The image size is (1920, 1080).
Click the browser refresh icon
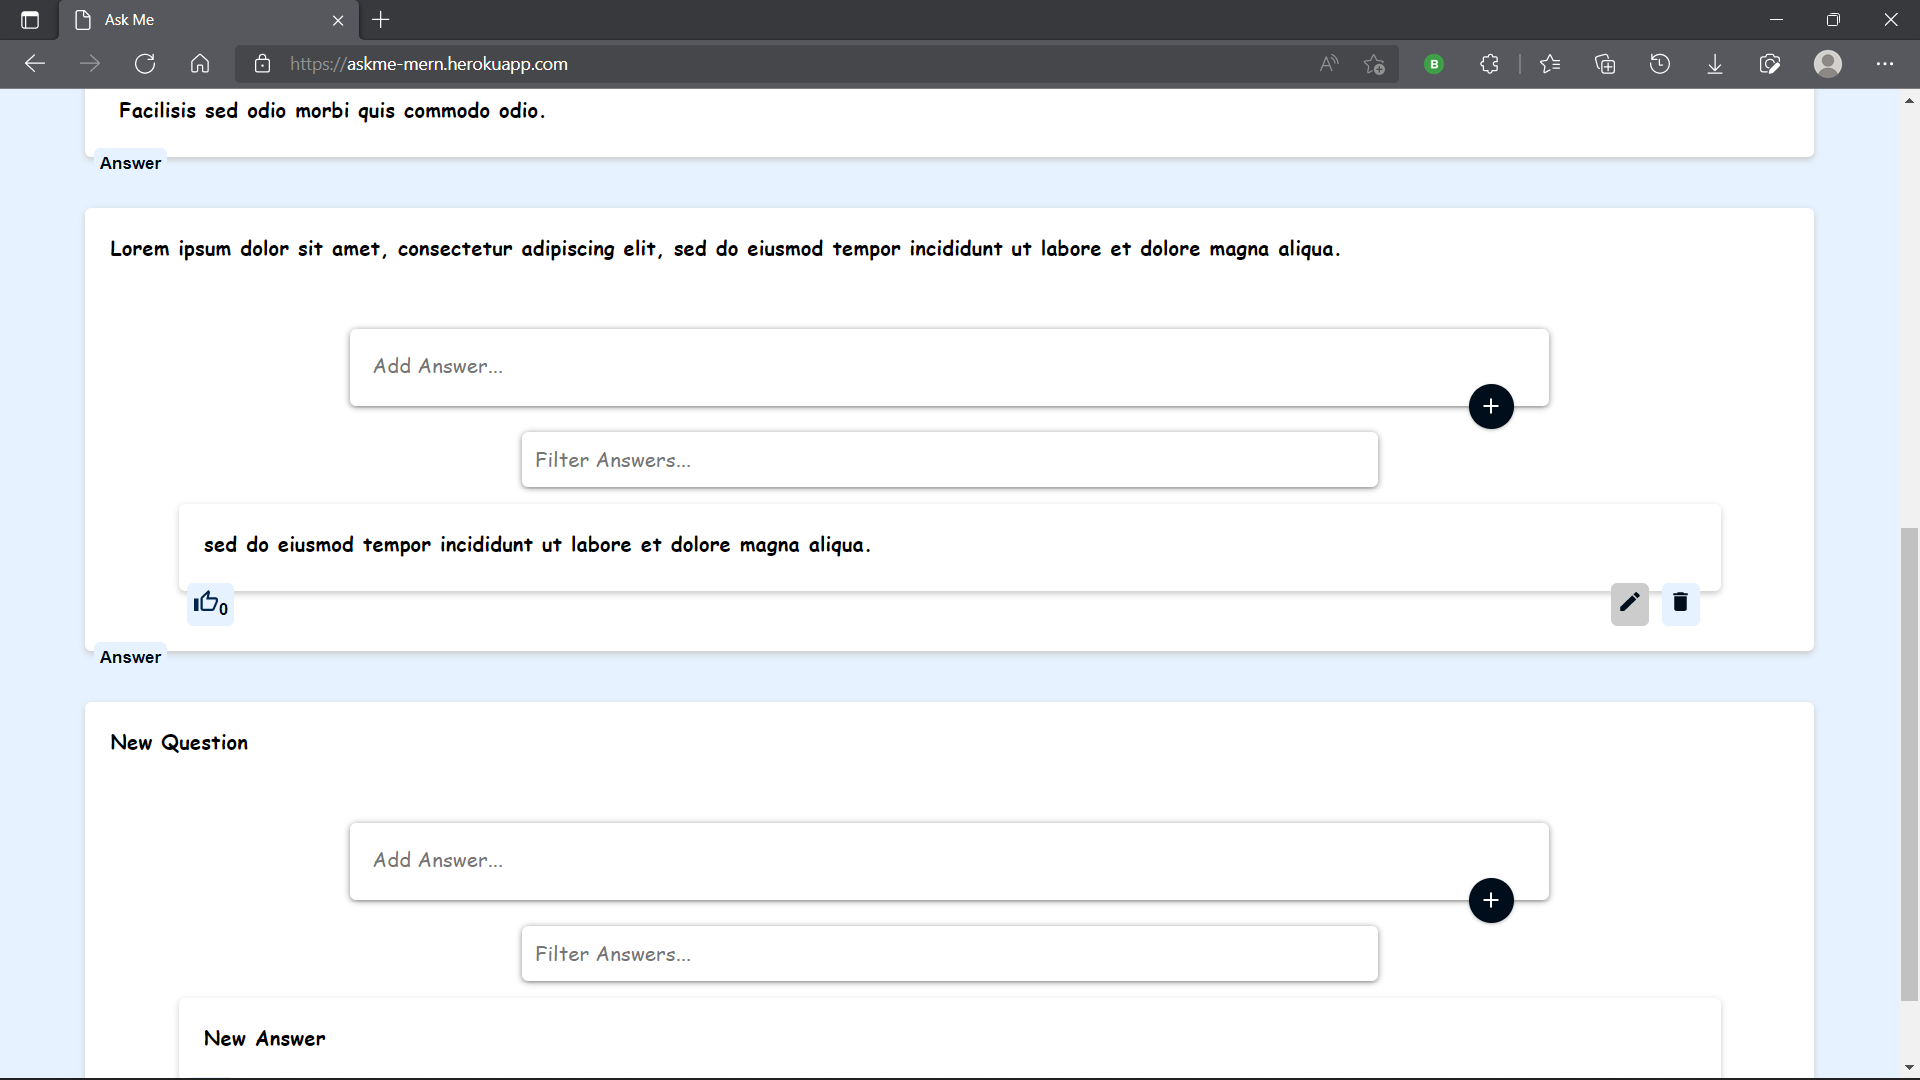(x=145, y=64)
